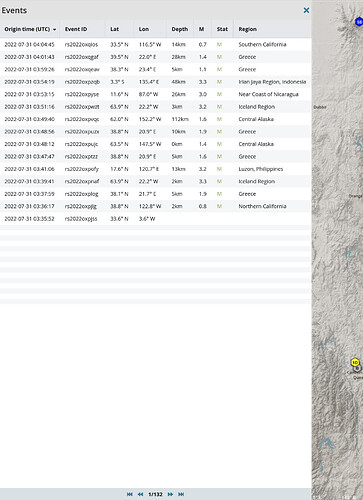Close the Events panel

click(306, 10)
